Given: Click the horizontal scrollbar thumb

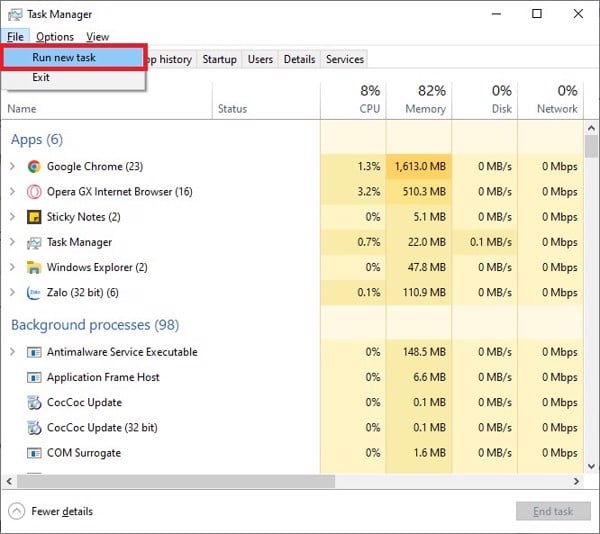Looking at the screenshot, I should tap(176, 482).
